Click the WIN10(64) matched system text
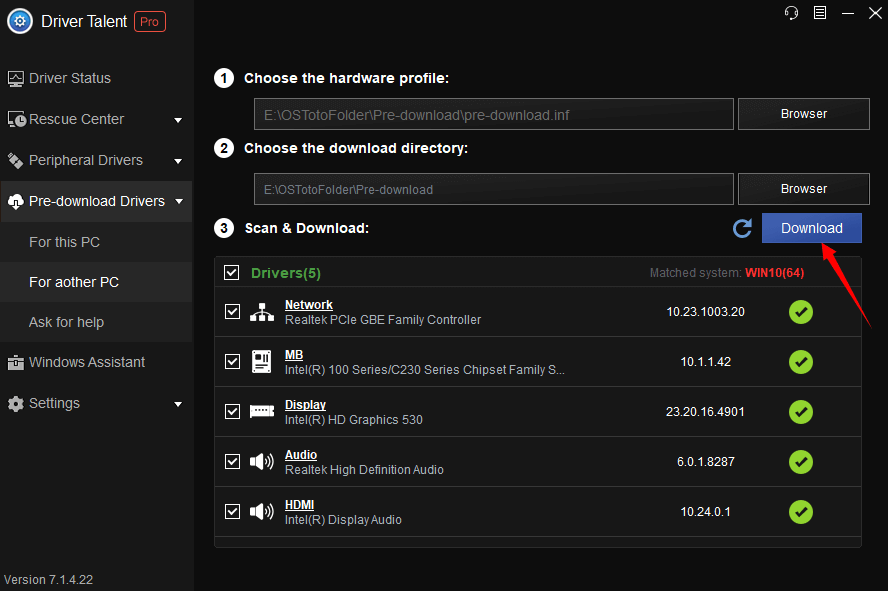 [x=774, y=273]
